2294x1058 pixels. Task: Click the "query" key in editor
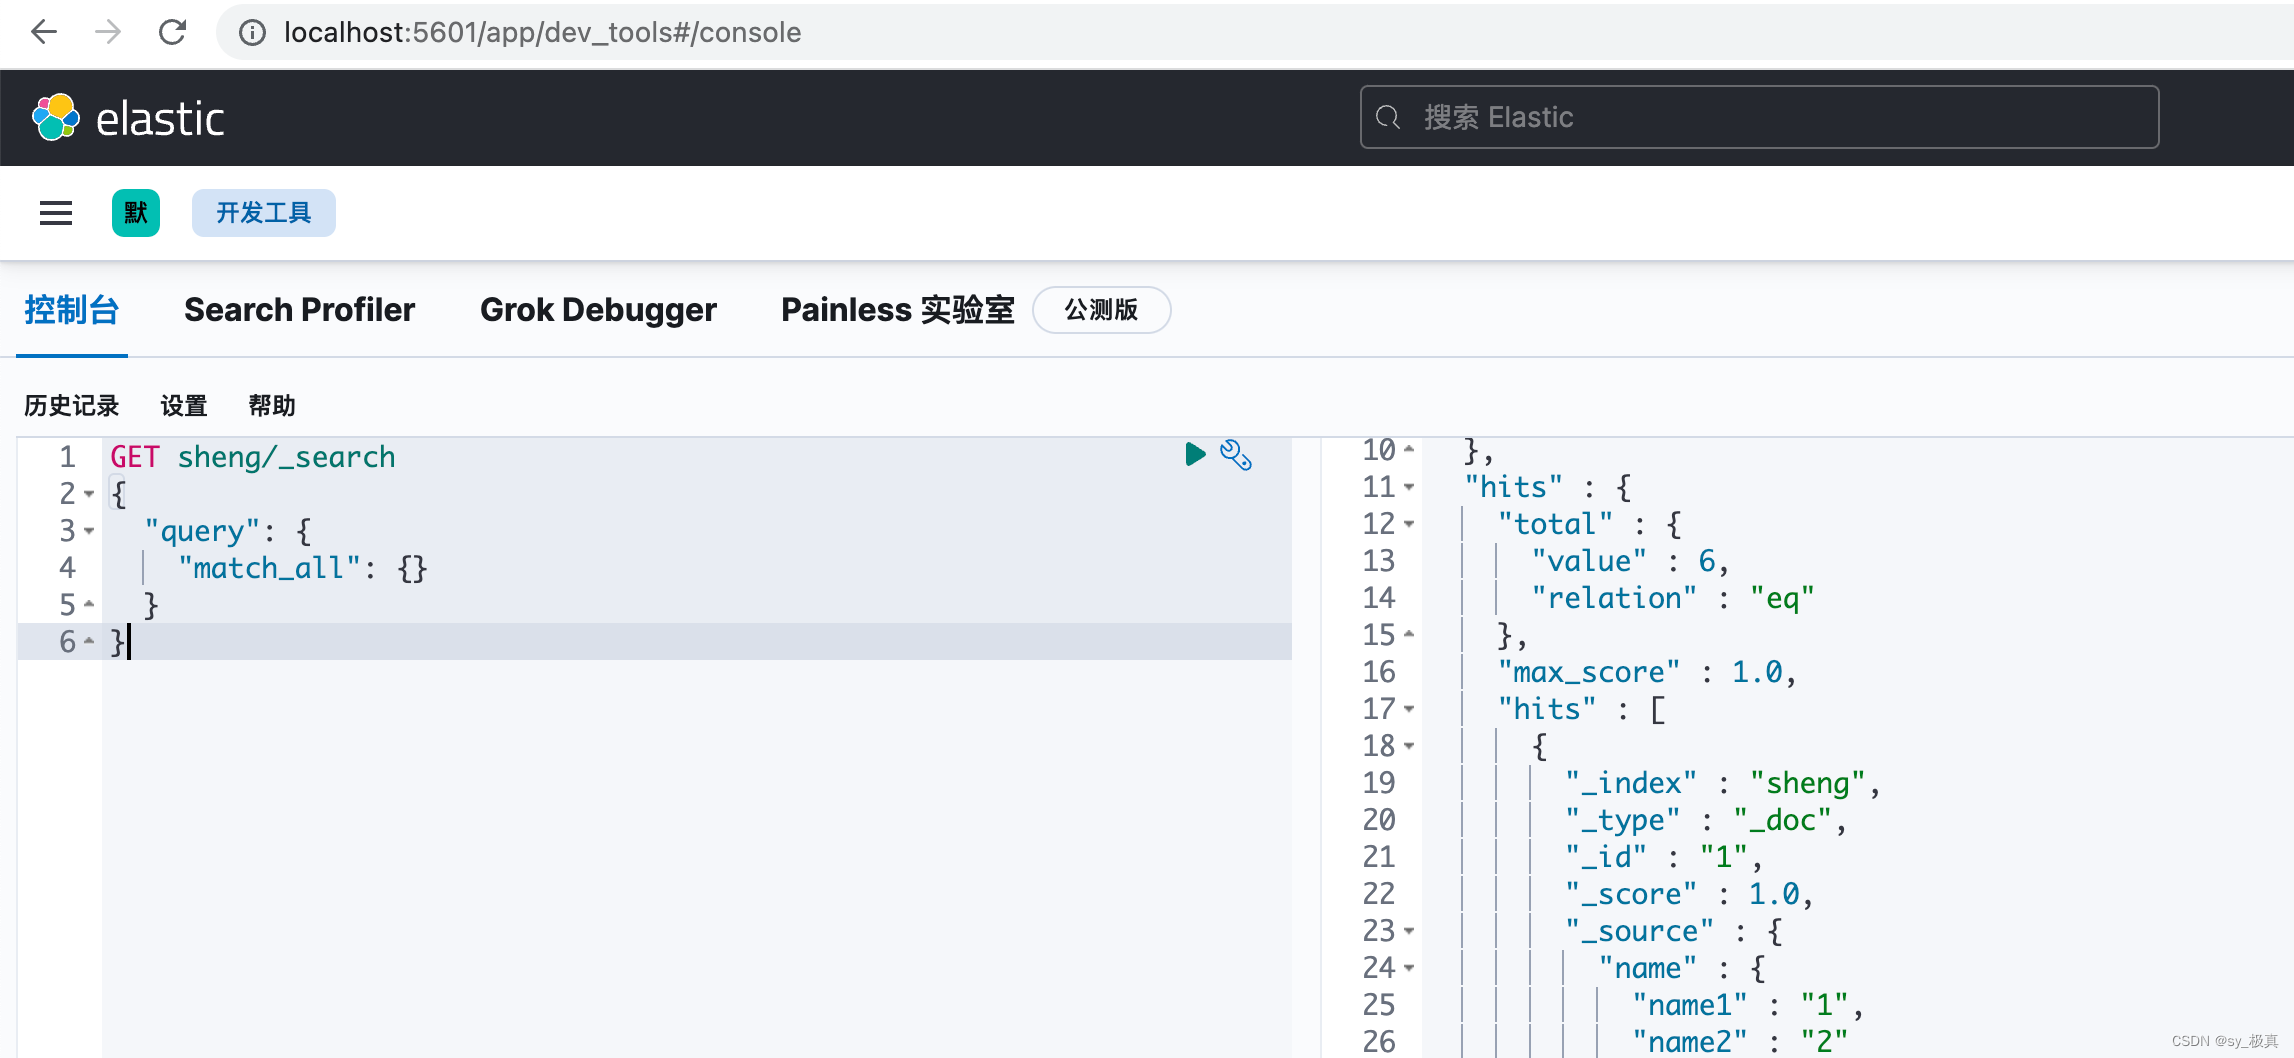pyautogui.click(x=202, y=531)
